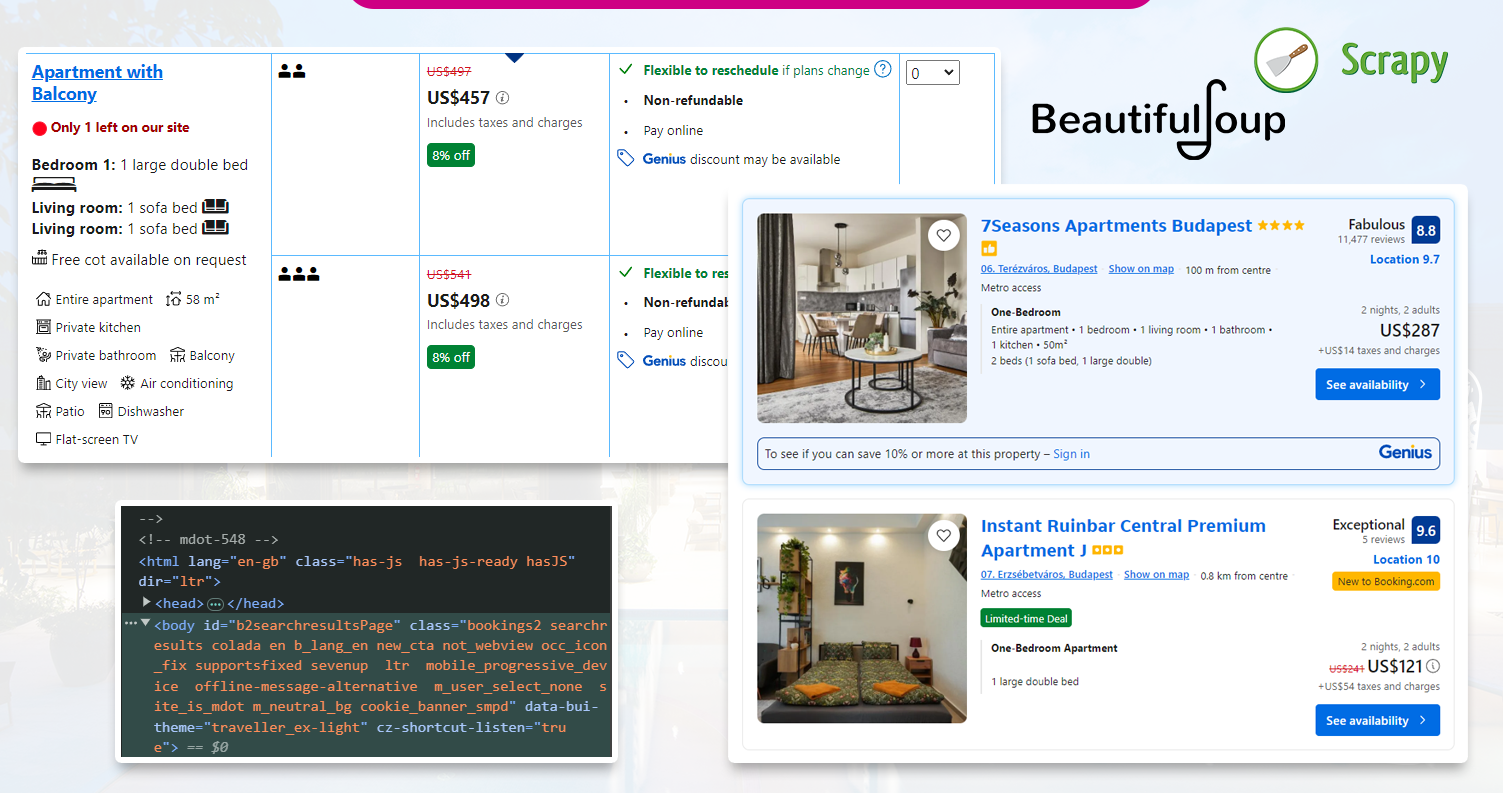Screen dimensions: 1503x793
Task: Open the question mark tooltip beside Flexible to reschedule
Action: pos(882,70)
